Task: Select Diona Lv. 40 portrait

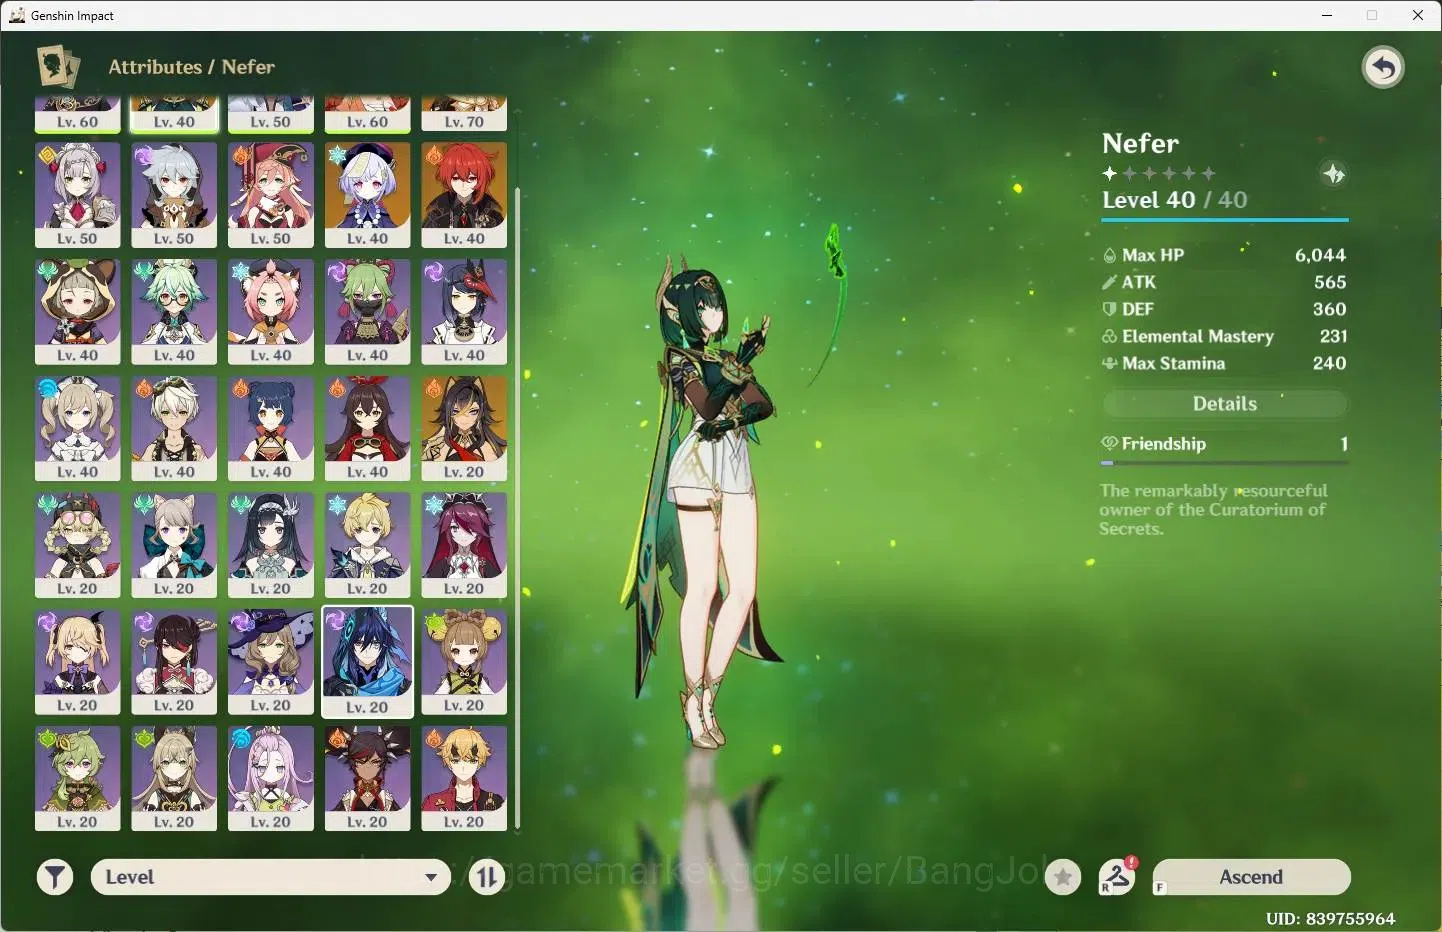Action: pos(271,312)
